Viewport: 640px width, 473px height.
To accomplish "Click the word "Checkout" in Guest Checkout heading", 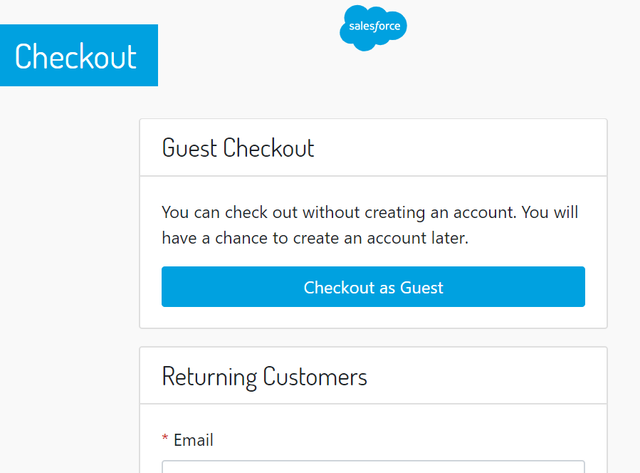I will tap(268, 148).
